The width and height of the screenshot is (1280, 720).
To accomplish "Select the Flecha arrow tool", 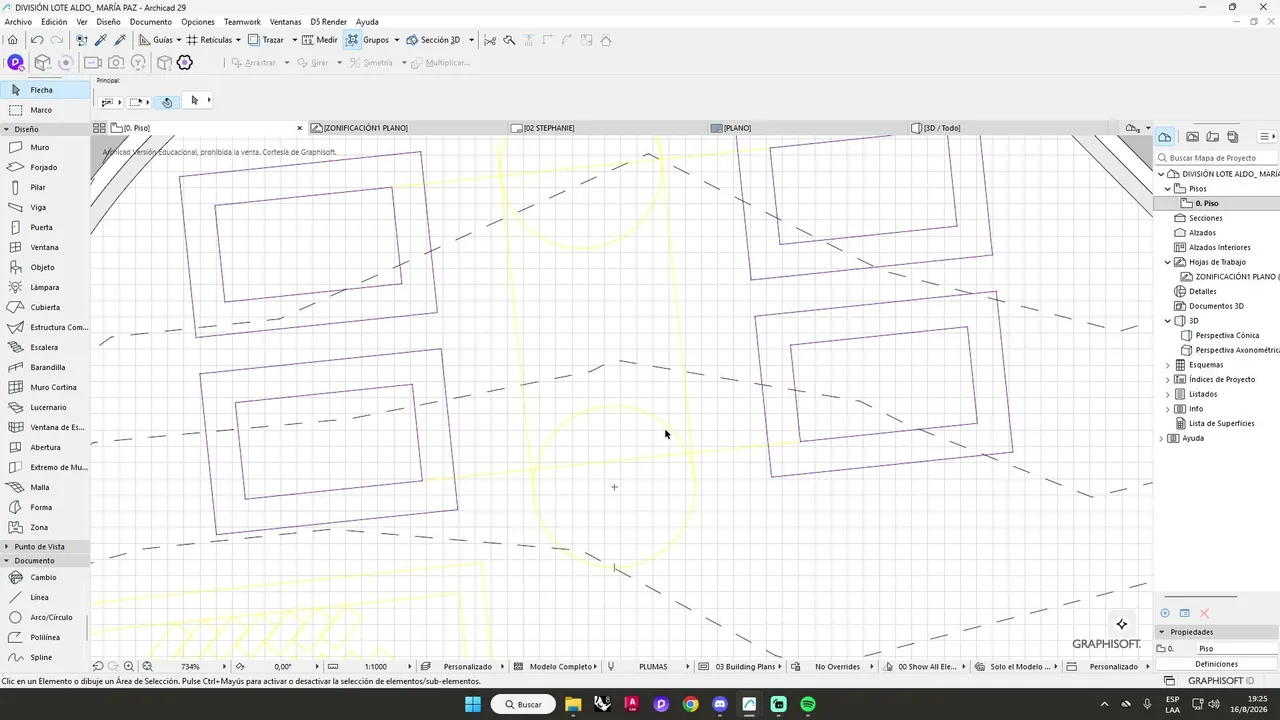I will pos(45,90).
